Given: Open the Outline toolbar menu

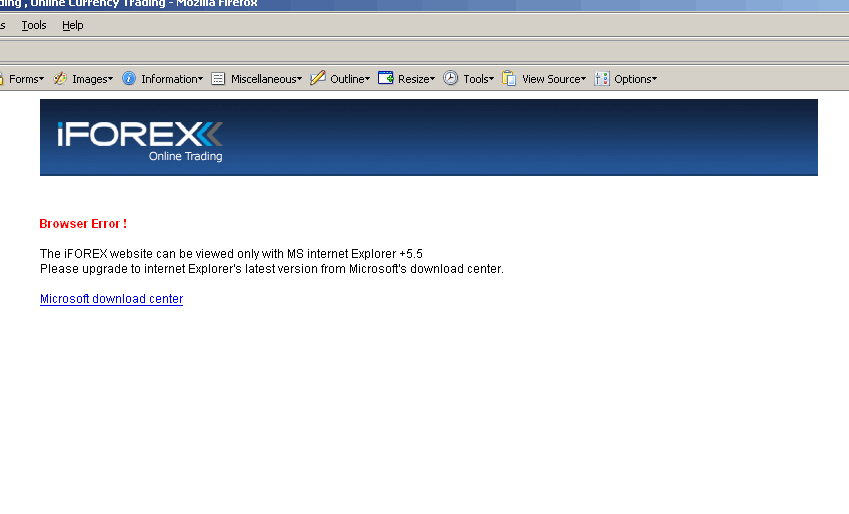Looking at the screenshot, I should tap(350, 79).
